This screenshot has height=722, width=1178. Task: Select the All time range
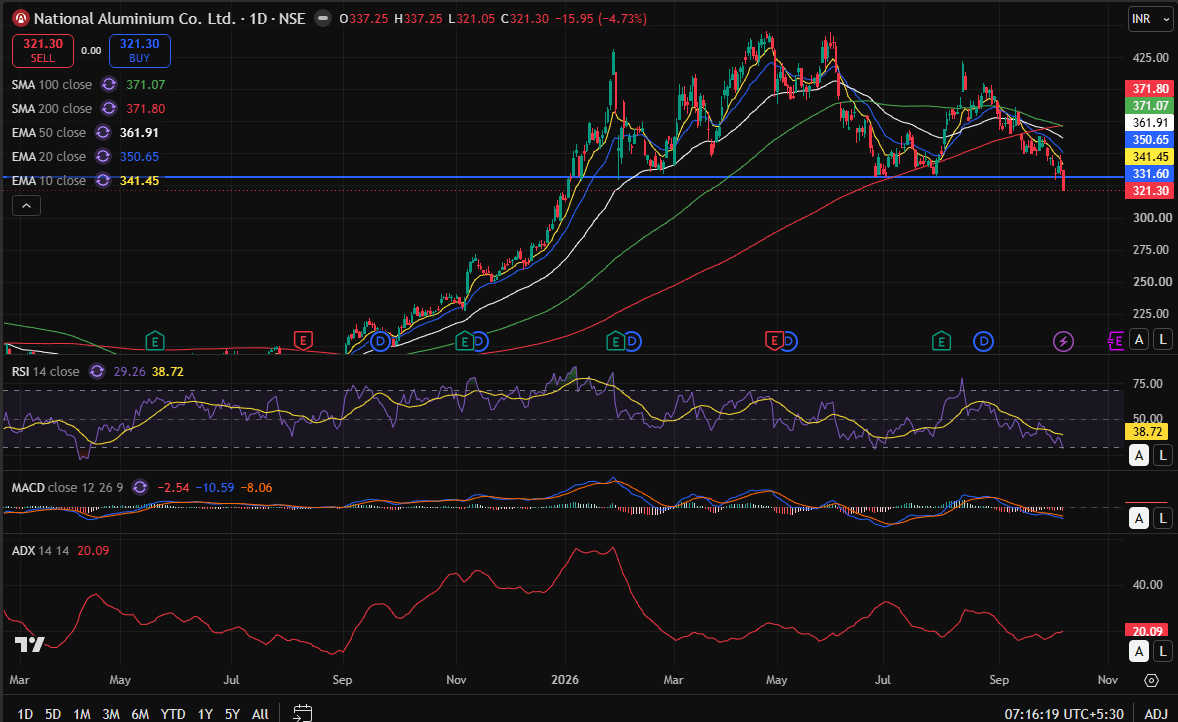click(x=260, y=714)
